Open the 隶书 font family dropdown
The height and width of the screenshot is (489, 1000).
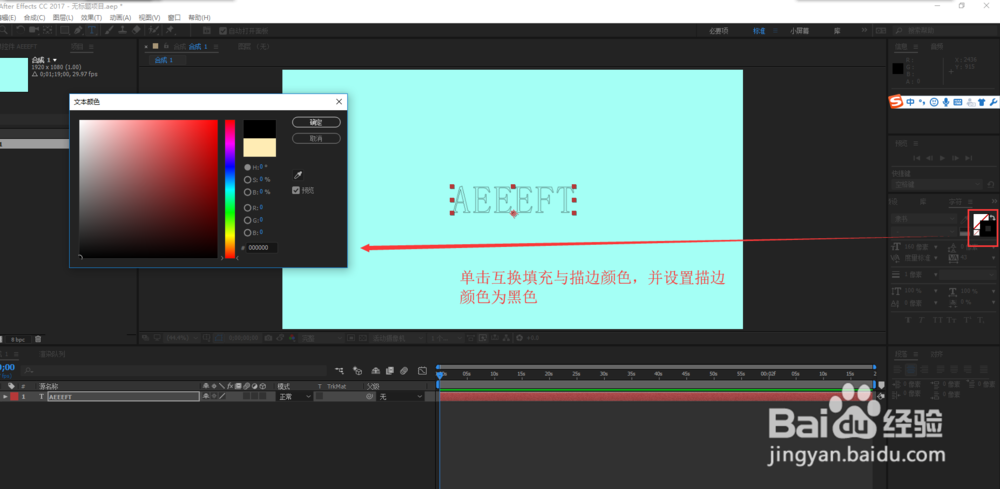pos(923,219)
